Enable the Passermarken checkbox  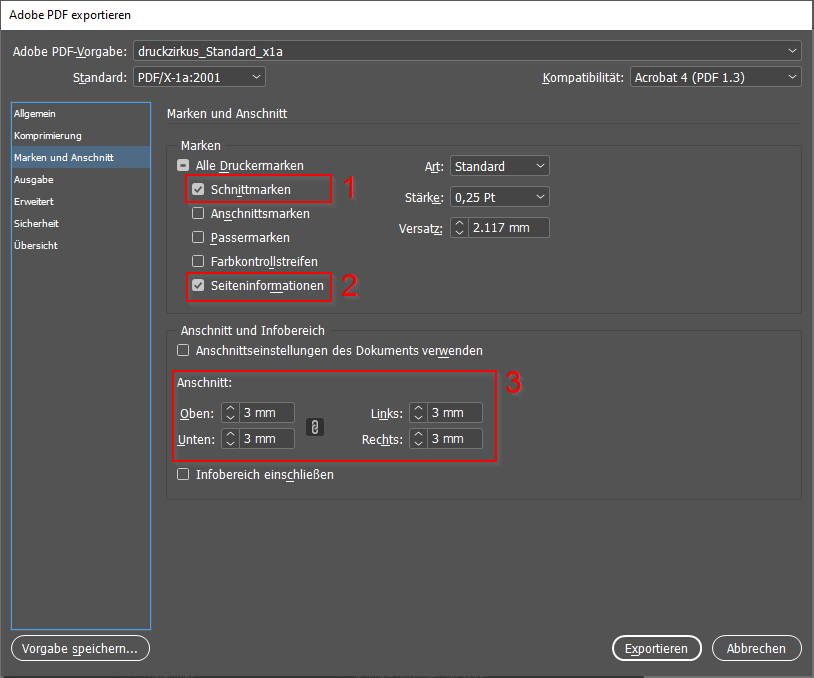pyautogui.click(x=198, y=238)
